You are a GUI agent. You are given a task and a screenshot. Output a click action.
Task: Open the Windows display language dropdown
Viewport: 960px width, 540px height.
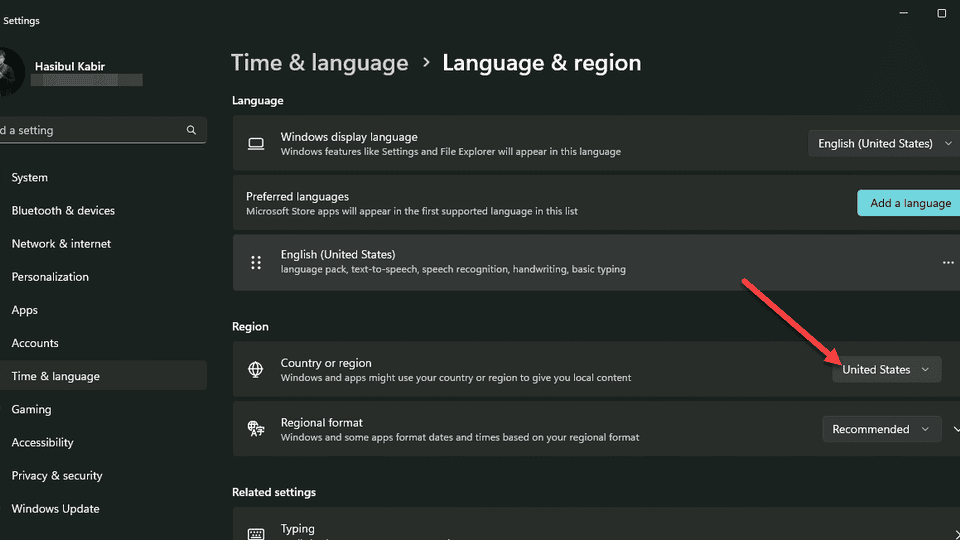pyautogui.click(x=884, y=143)
